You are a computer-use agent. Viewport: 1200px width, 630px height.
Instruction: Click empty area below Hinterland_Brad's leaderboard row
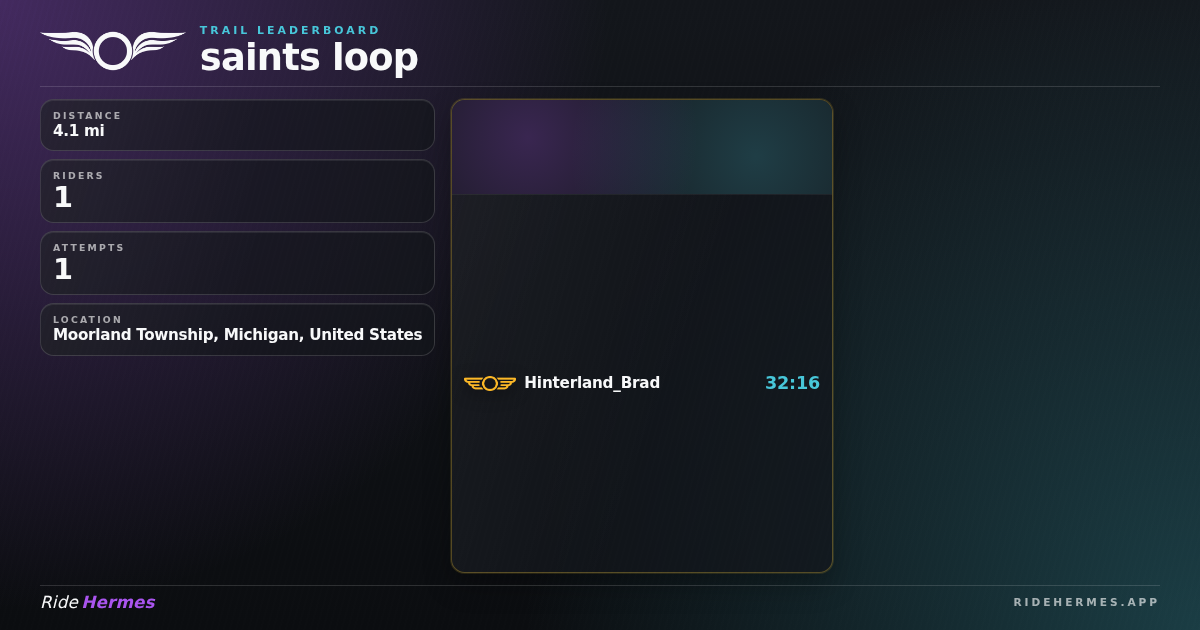click(x=642, y=485)
